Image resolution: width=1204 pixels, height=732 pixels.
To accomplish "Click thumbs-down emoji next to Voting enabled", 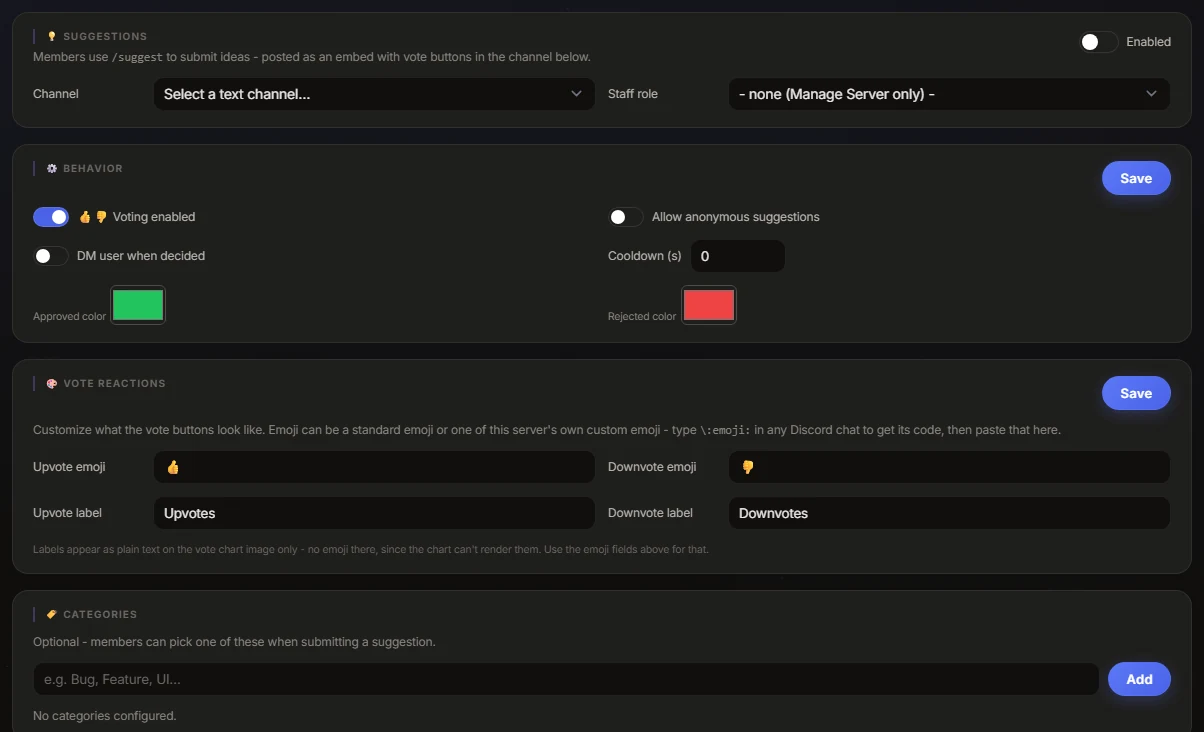I will (x=101, y=217).
